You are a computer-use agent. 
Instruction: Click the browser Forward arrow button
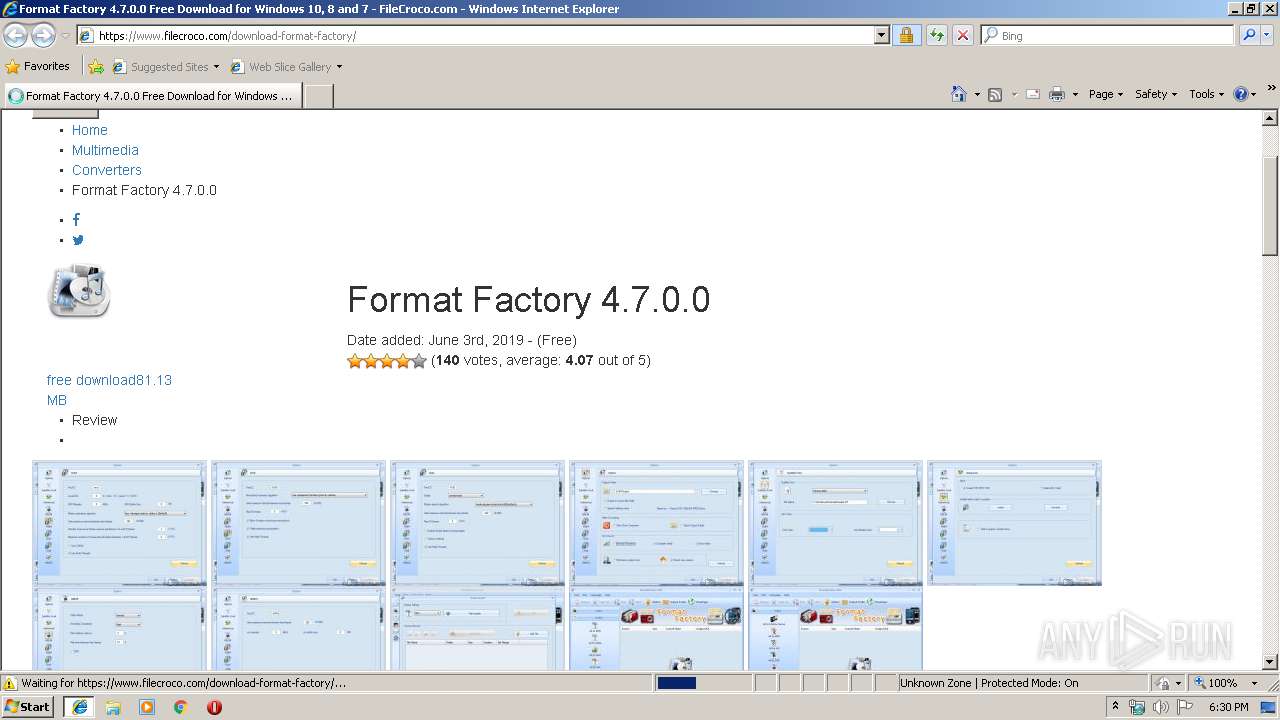point(43,35)
